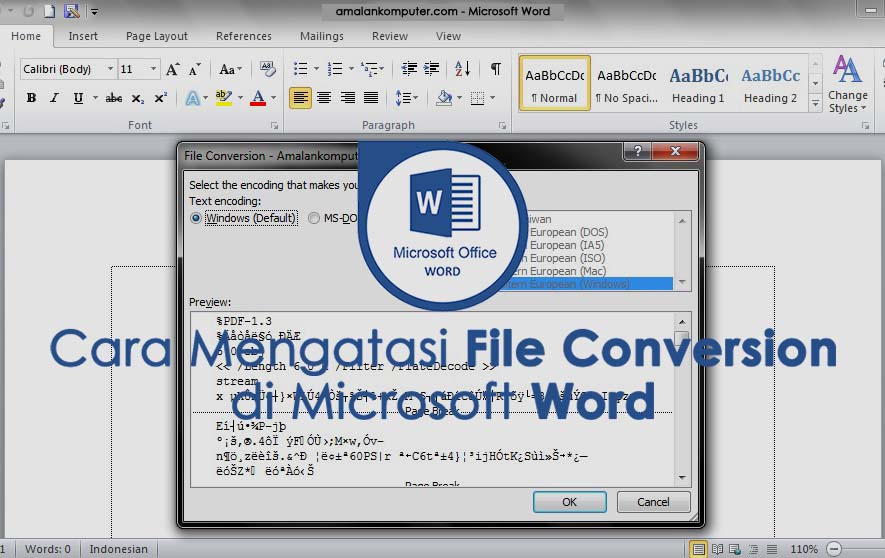Apply the Heading 2 style
Screen dimensions: 885x558
[x=771, y=84]
